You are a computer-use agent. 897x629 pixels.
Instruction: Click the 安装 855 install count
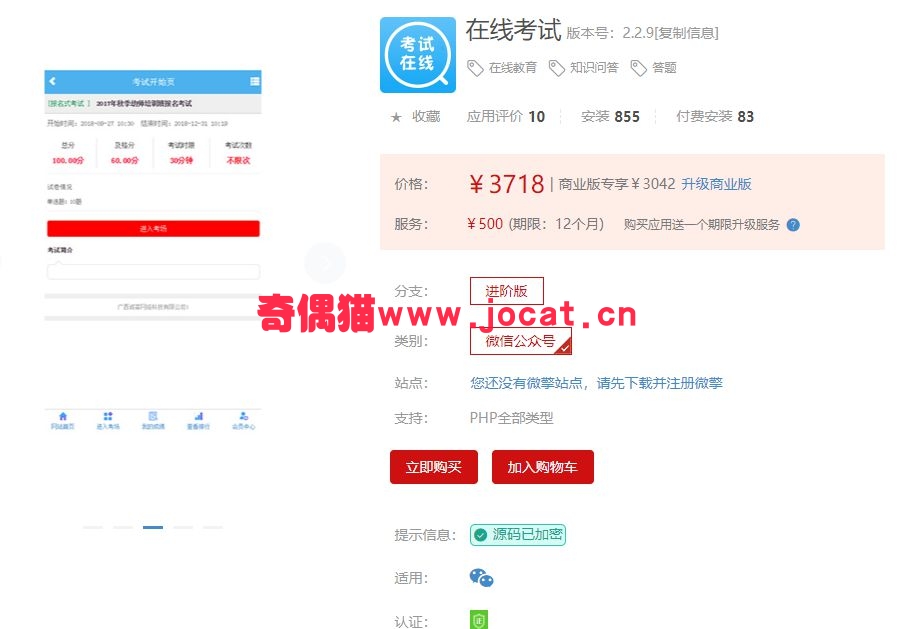(x=610, y=117)
